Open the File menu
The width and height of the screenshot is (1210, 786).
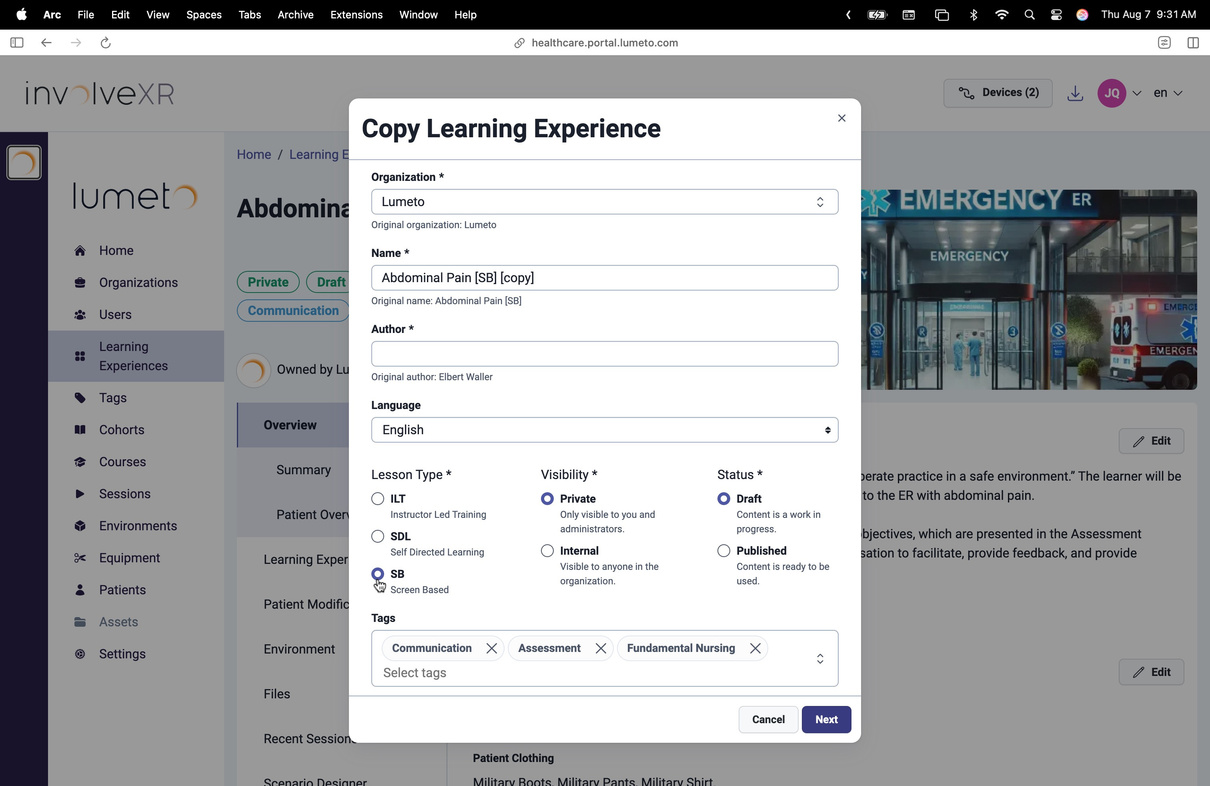click(86, 15)
